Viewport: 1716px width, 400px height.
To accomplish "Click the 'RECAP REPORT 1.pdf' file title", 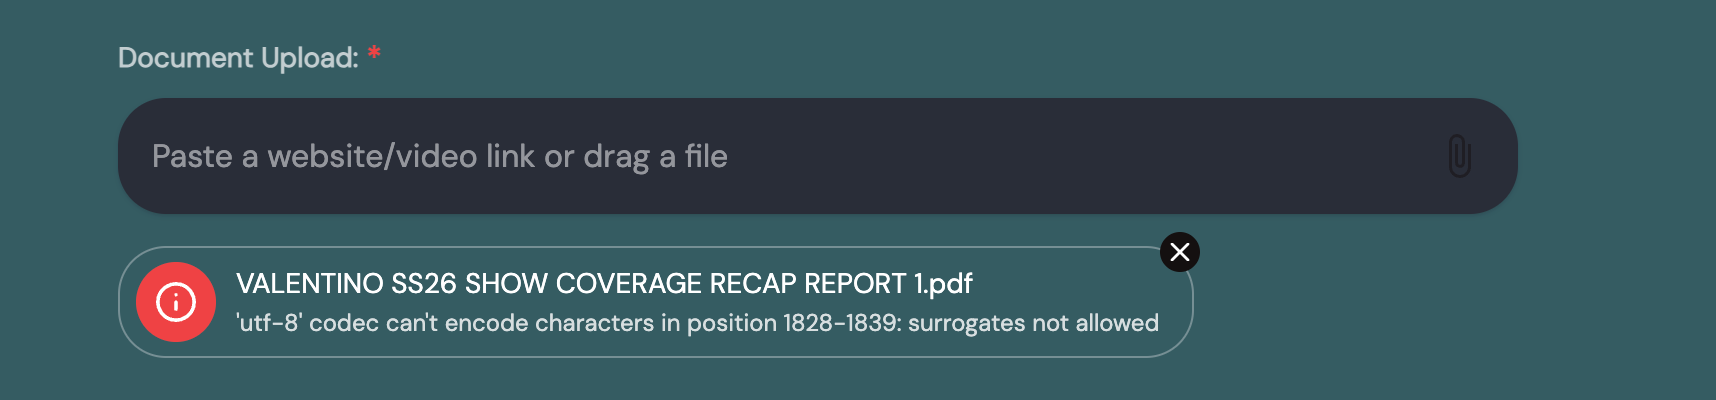I will tap(840, 284).
